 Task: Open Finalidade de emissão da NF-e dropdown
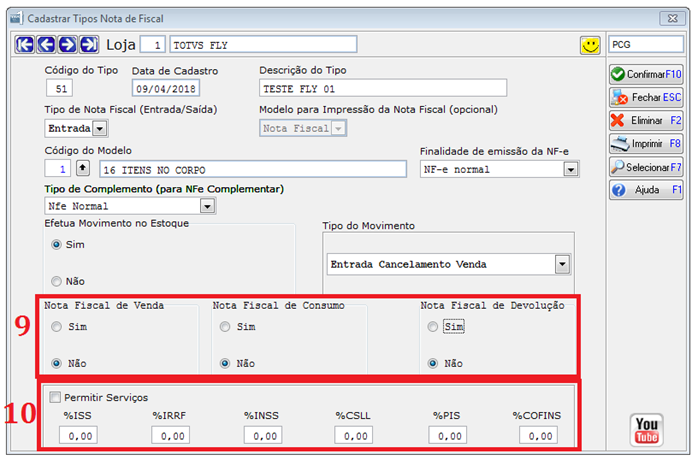pos(571,170)
